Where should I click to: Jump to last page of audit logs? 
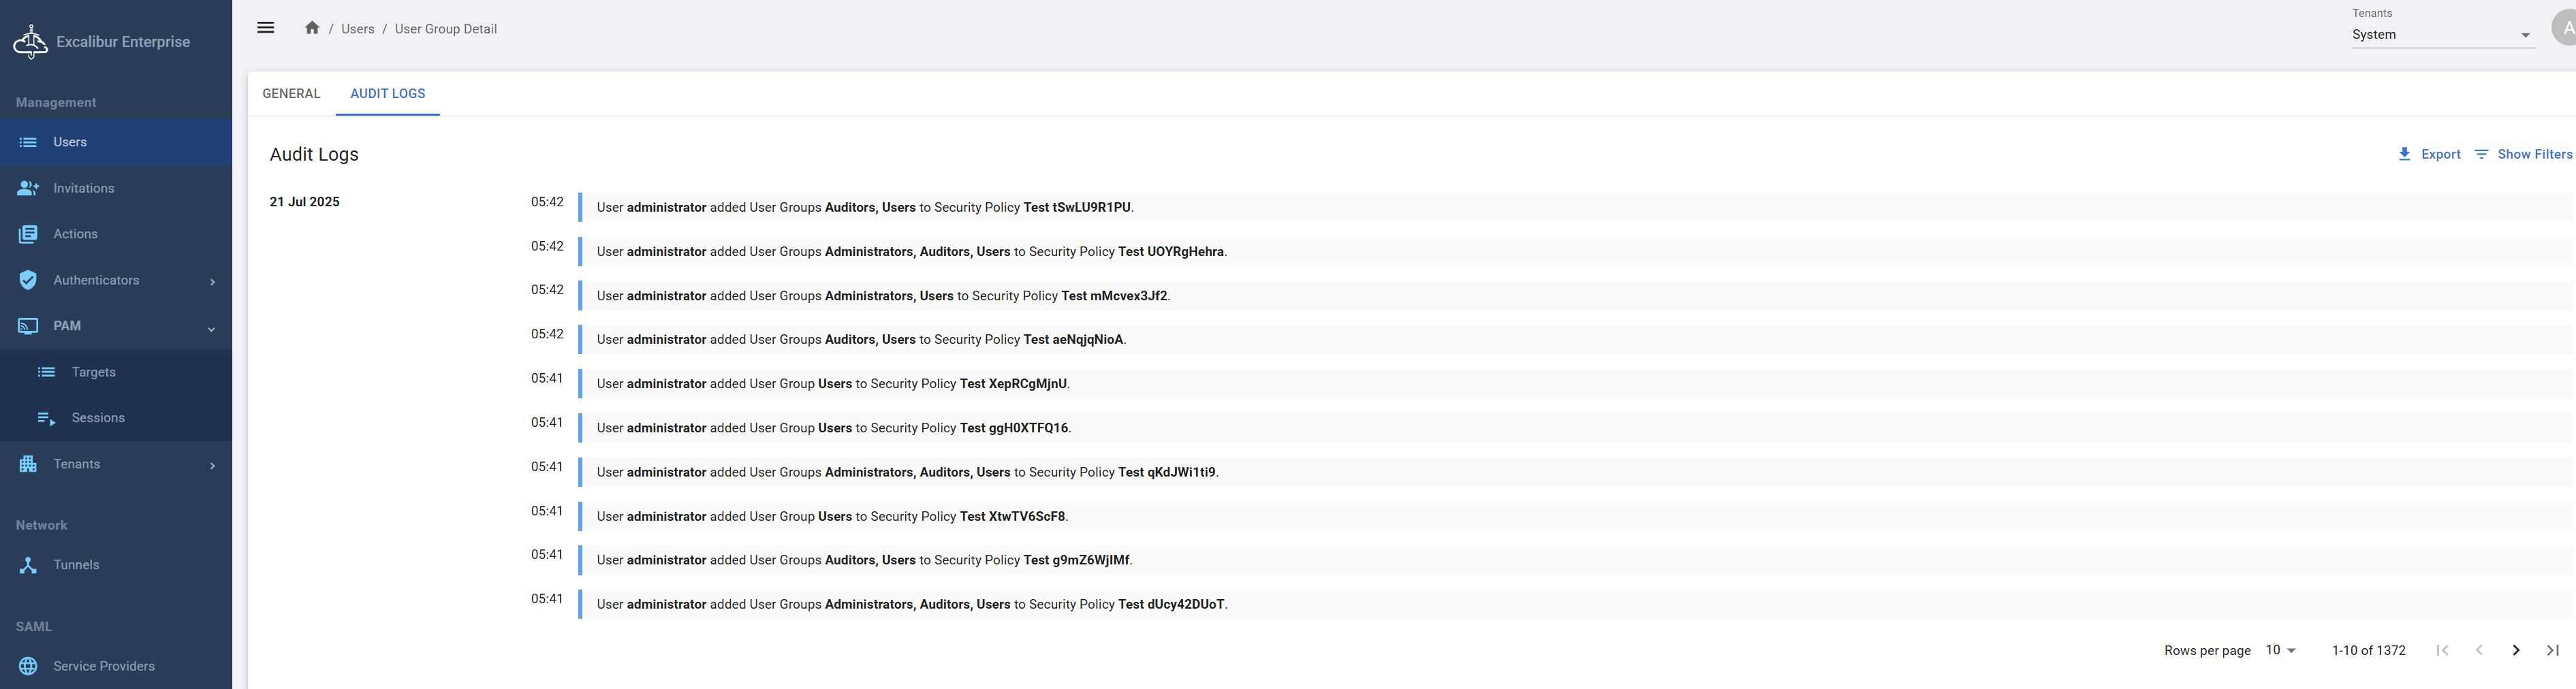tap(2553, 650)
